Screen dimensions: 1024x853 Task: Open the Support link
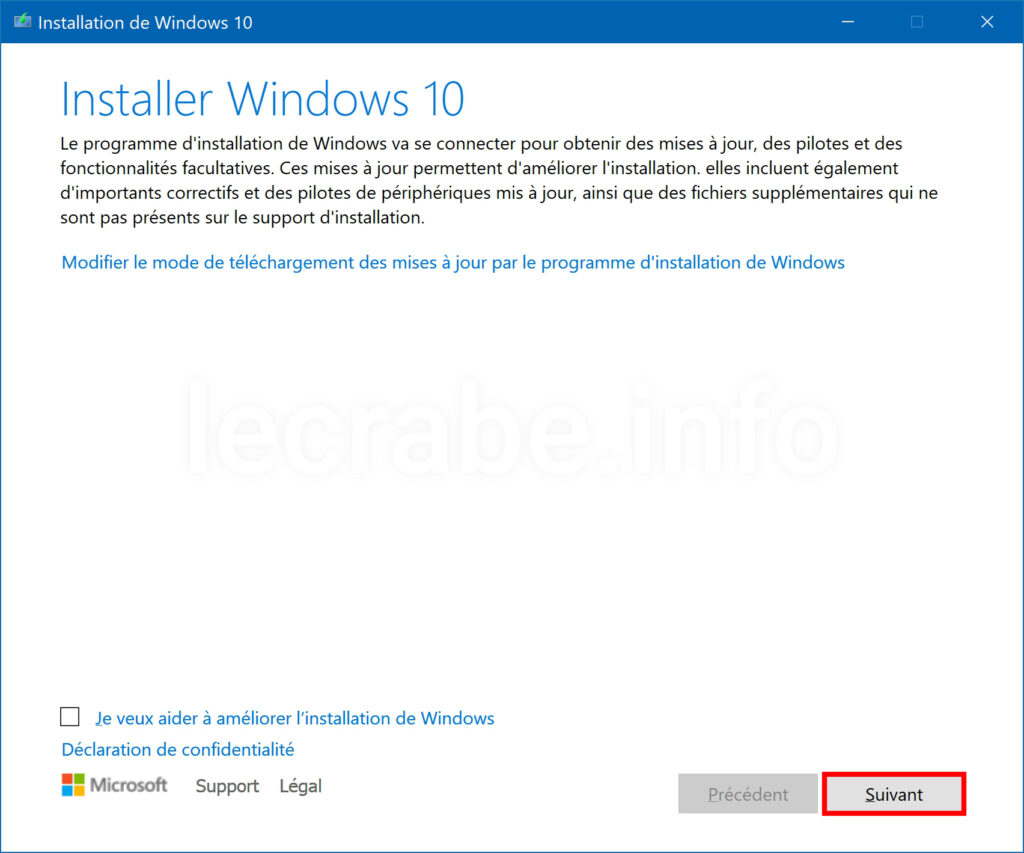[227, 786]
